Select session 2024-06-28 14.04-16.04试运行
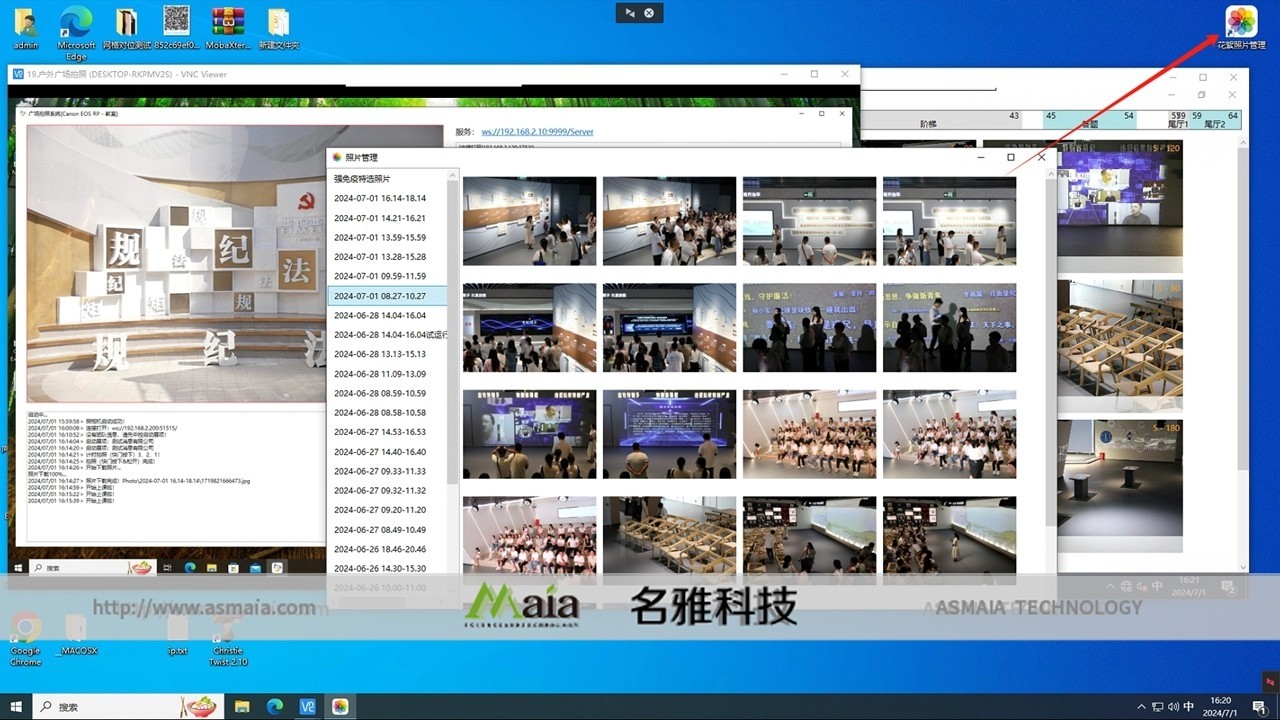The width and height of the screenshot is (1280, 720). (387, 335)
